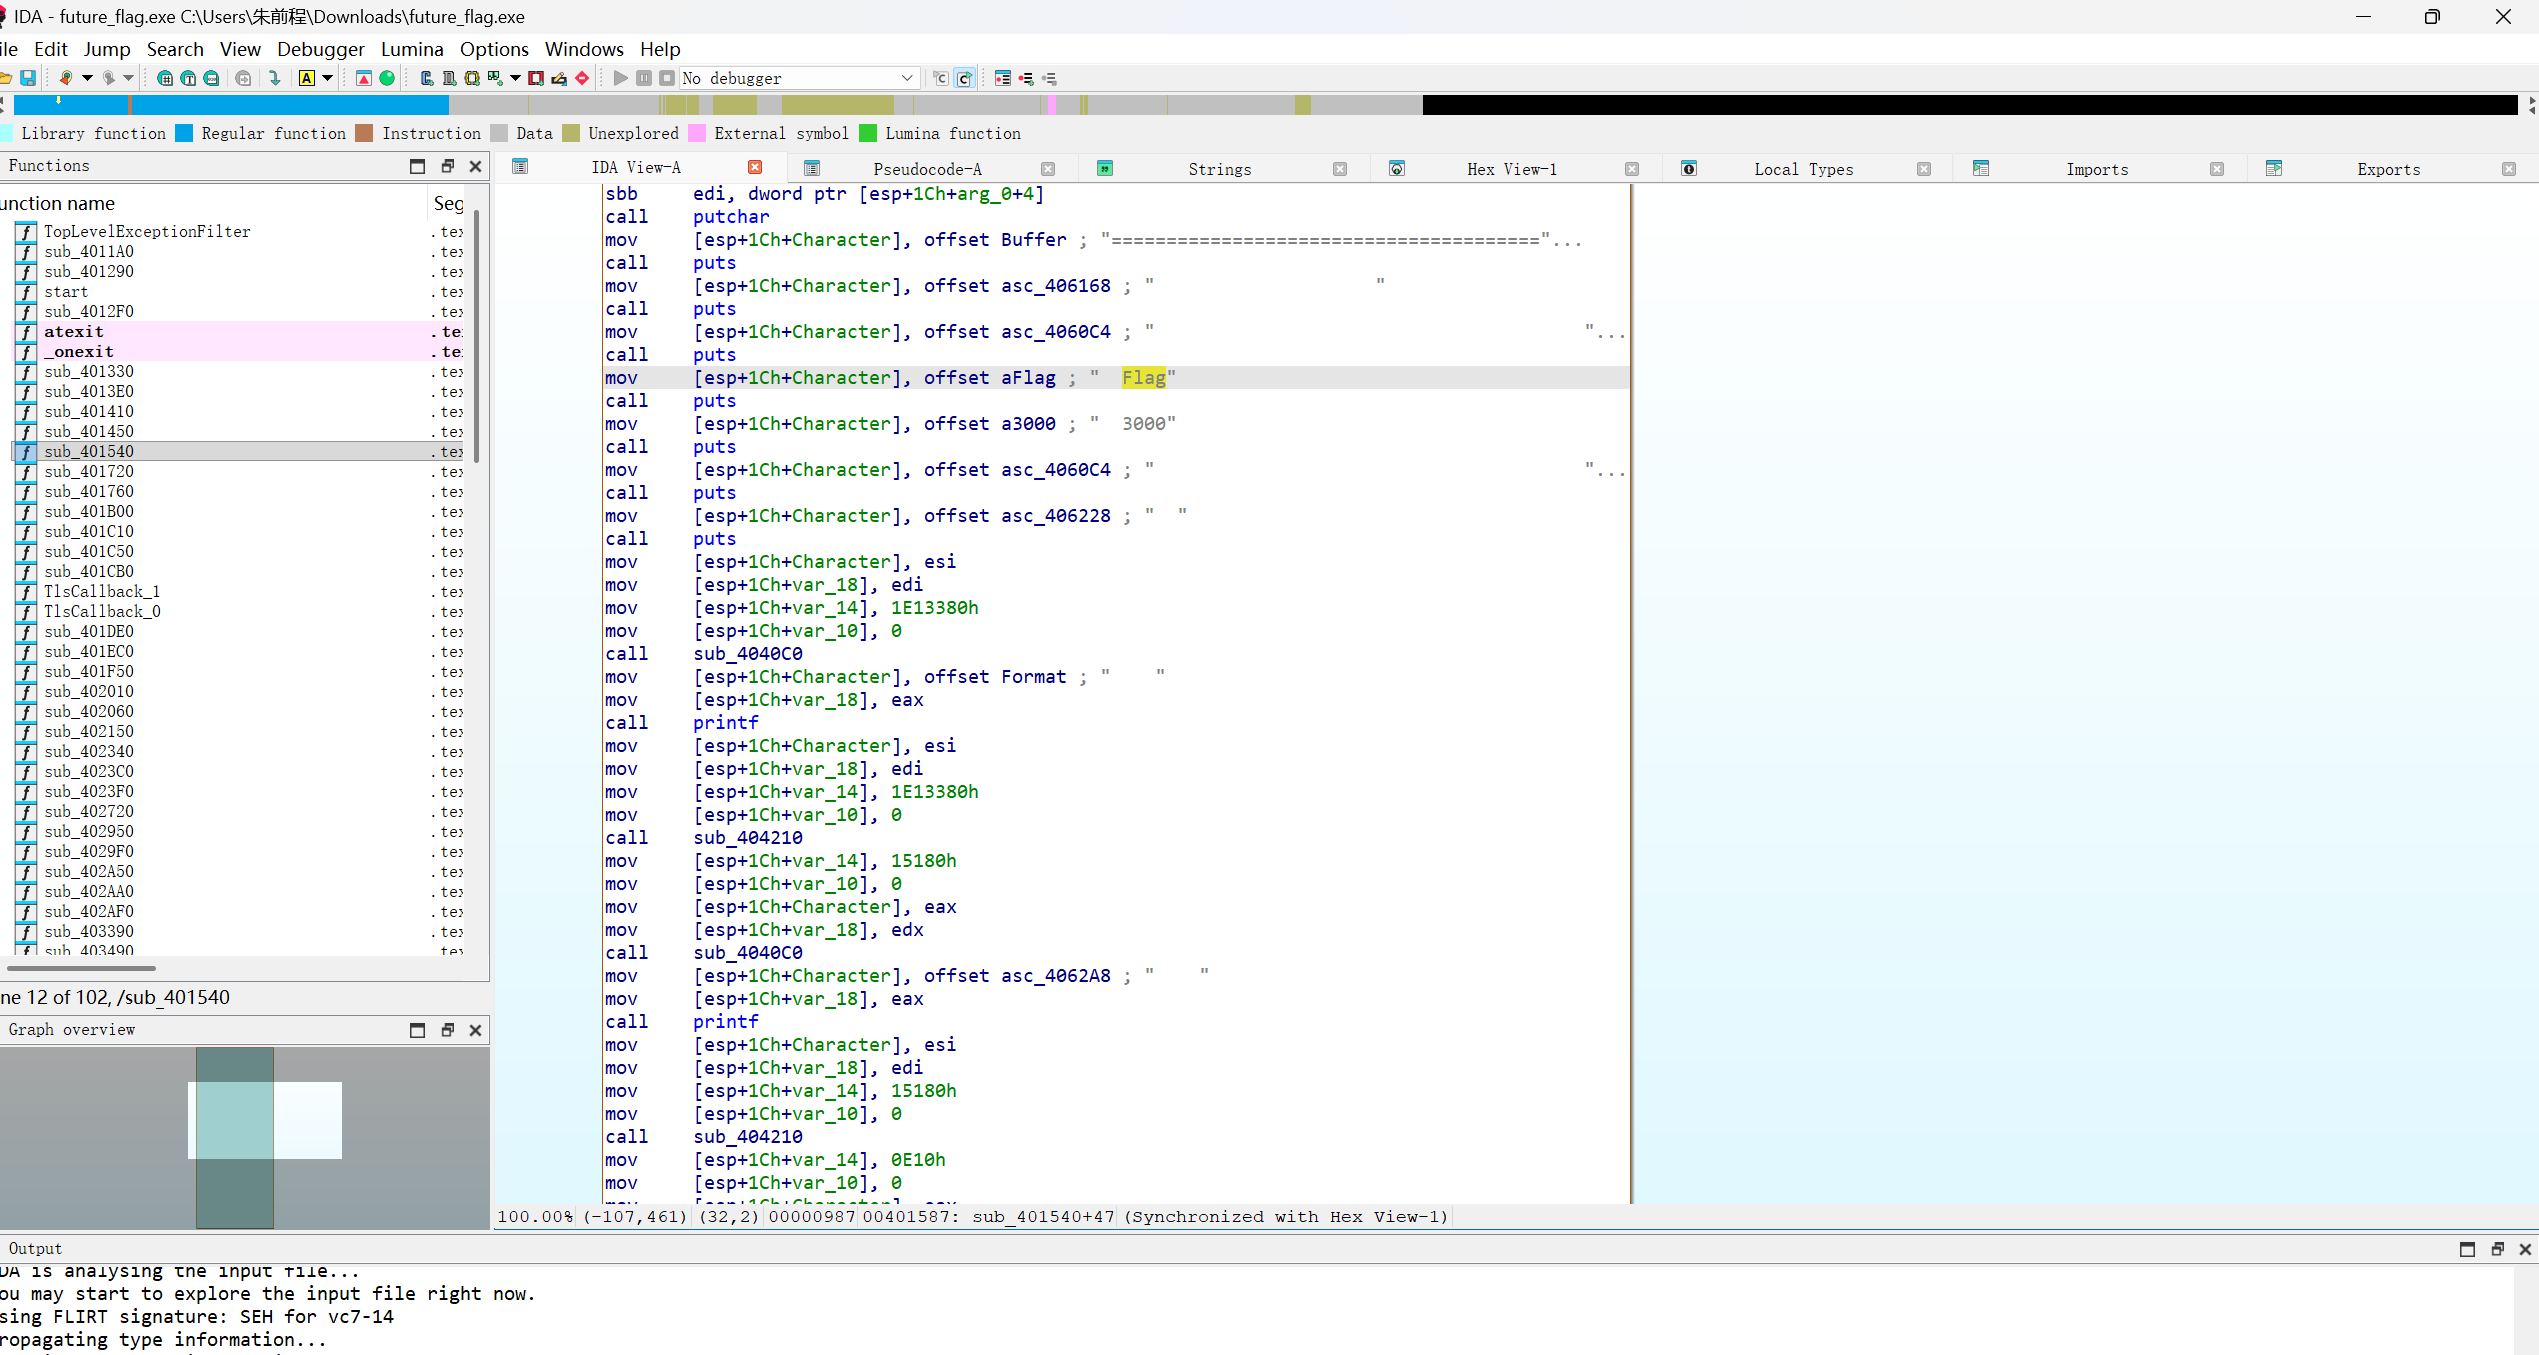This screenshot has height=1355, width=2539.
Task: Select sub_401720 in the functions list
Action: coord(88,472)
